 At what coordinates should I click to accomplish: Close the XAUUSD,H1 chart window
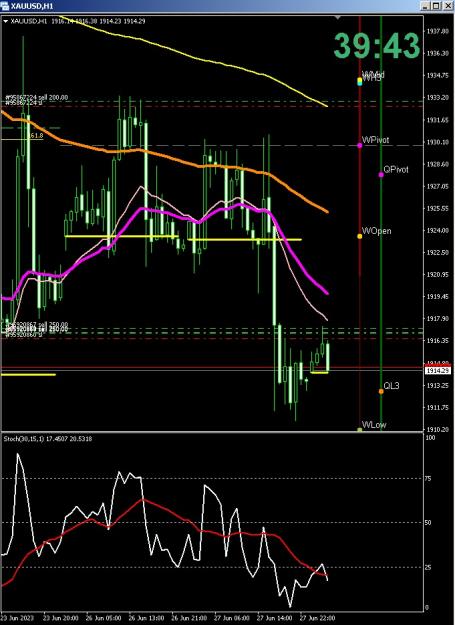click(448, 6)
